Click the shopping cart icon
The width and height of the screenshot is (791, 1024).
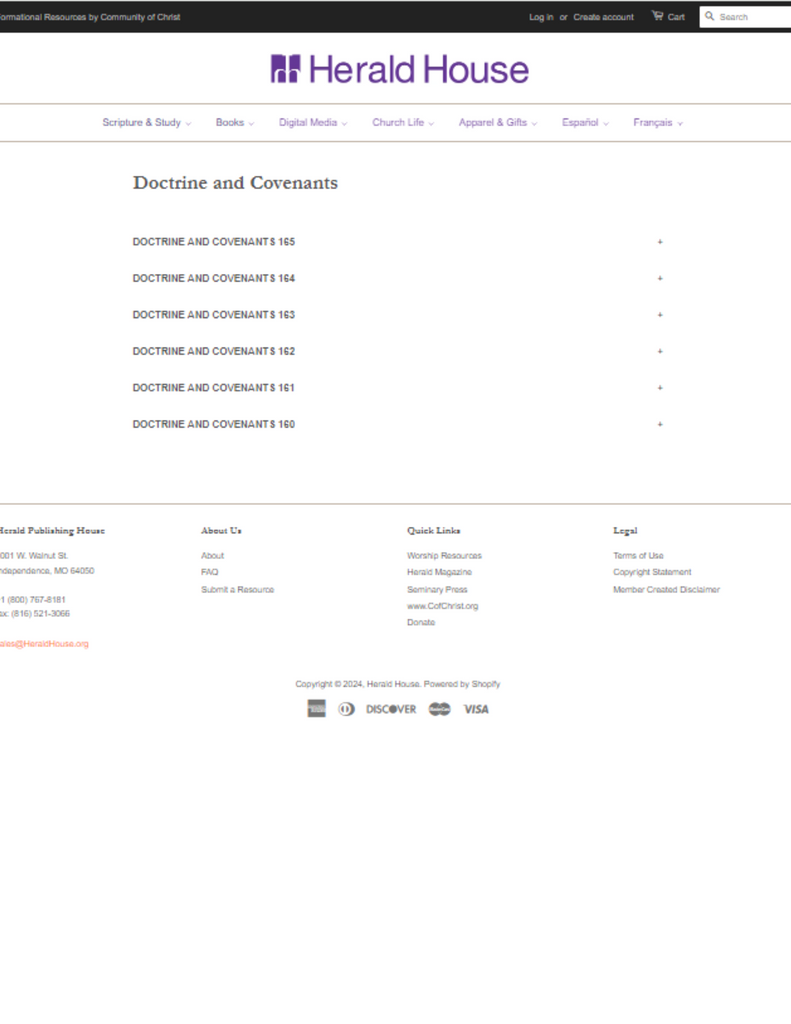[x=657, y=16]
